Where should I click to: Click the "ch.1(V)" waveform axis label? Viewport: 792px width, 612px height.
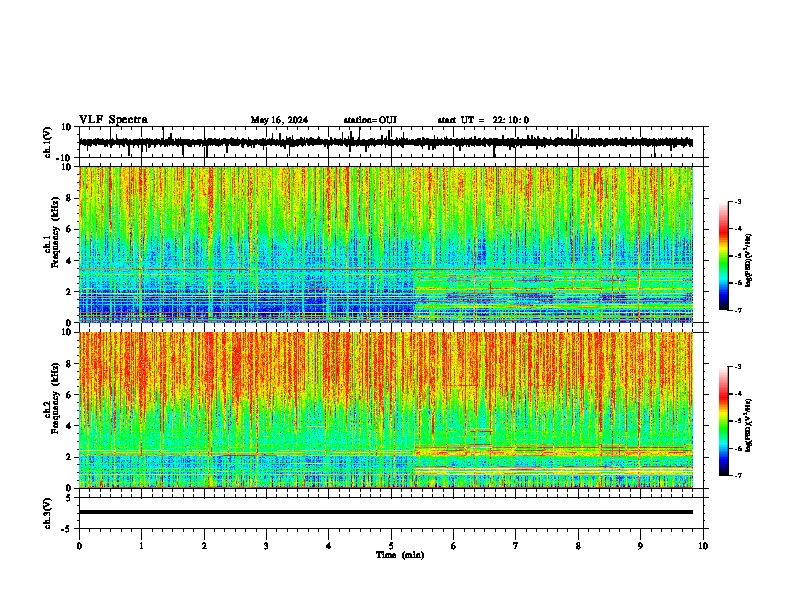(x=48, y=142)
